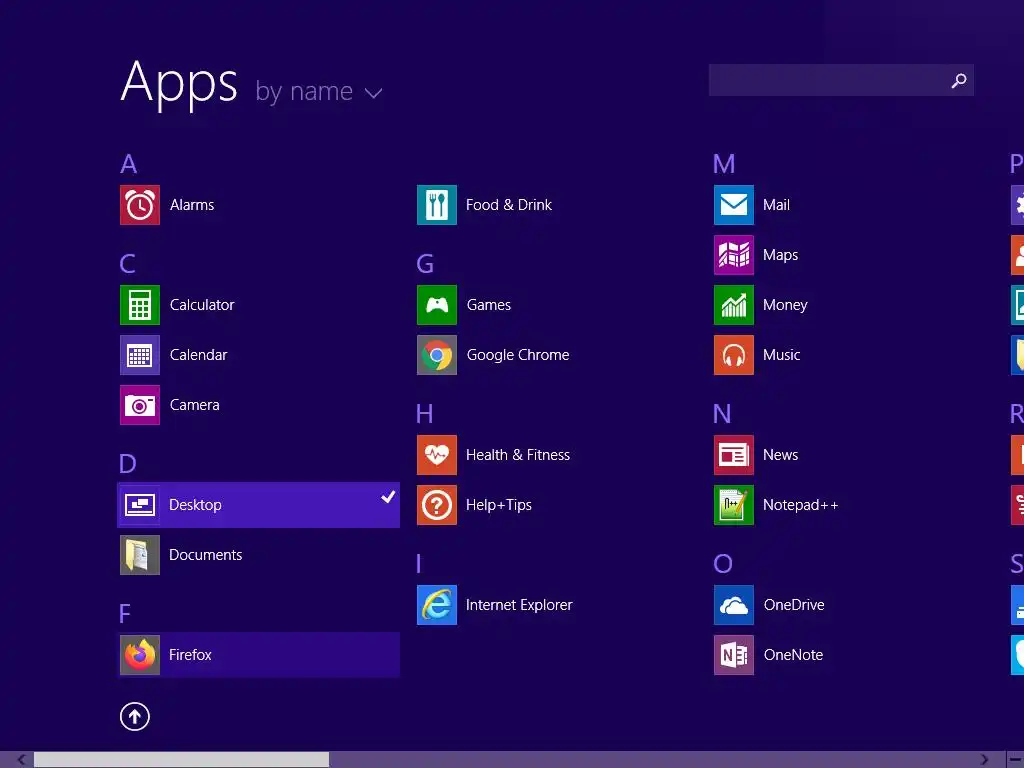Click the 'Notepad++' label
The image size is (1024, 768).
[x=801, y=505]
